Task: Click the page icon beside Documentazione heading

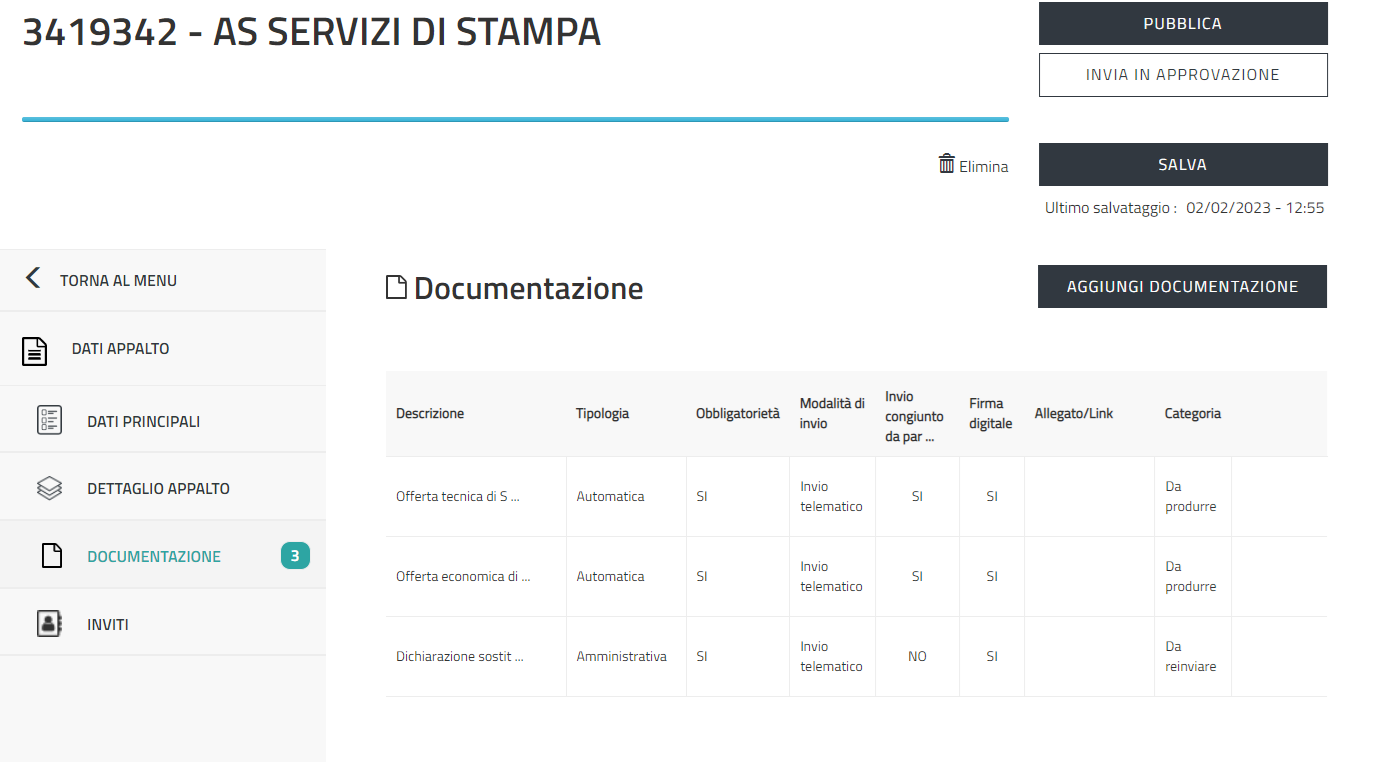Action: 397,288
